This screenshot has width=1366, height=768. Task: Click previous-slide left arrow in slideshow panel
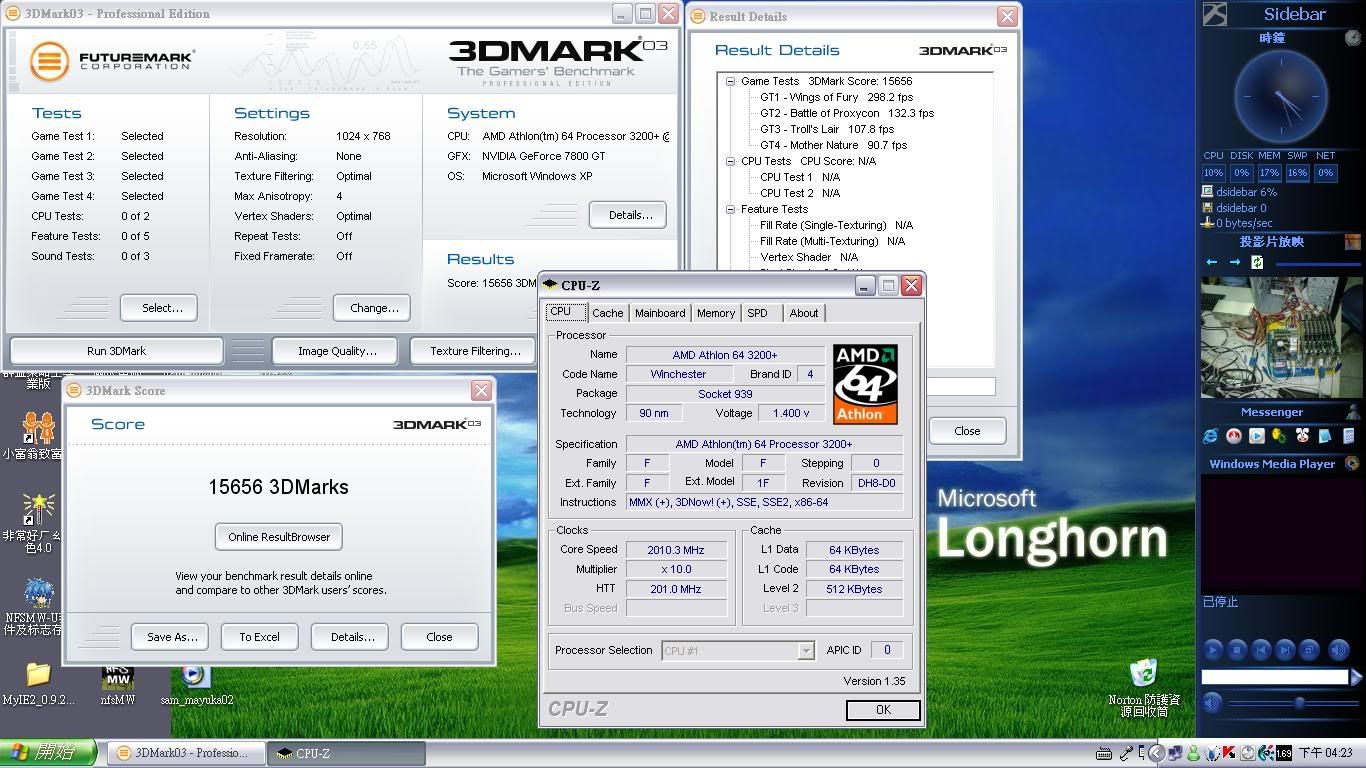point(1212,262)
